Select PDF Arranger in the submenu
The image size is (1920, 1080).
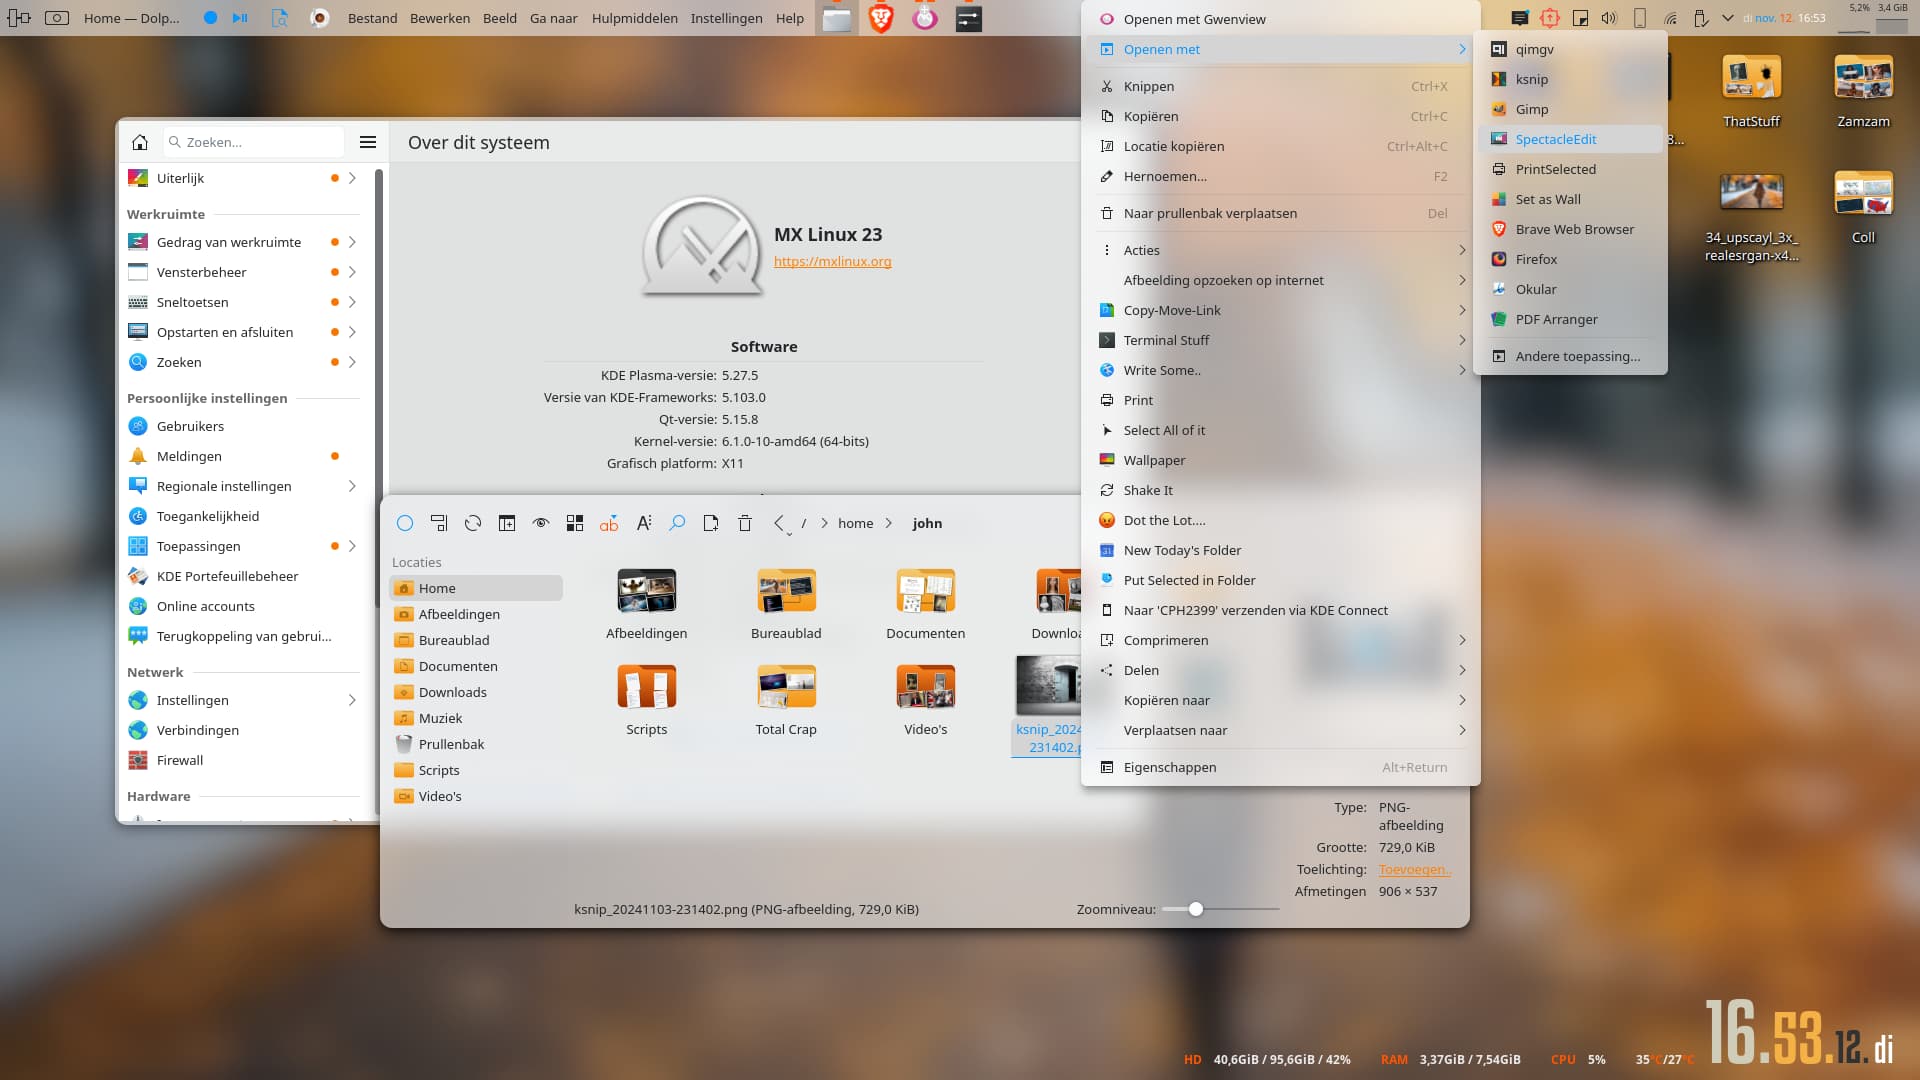pos(1570,319)
